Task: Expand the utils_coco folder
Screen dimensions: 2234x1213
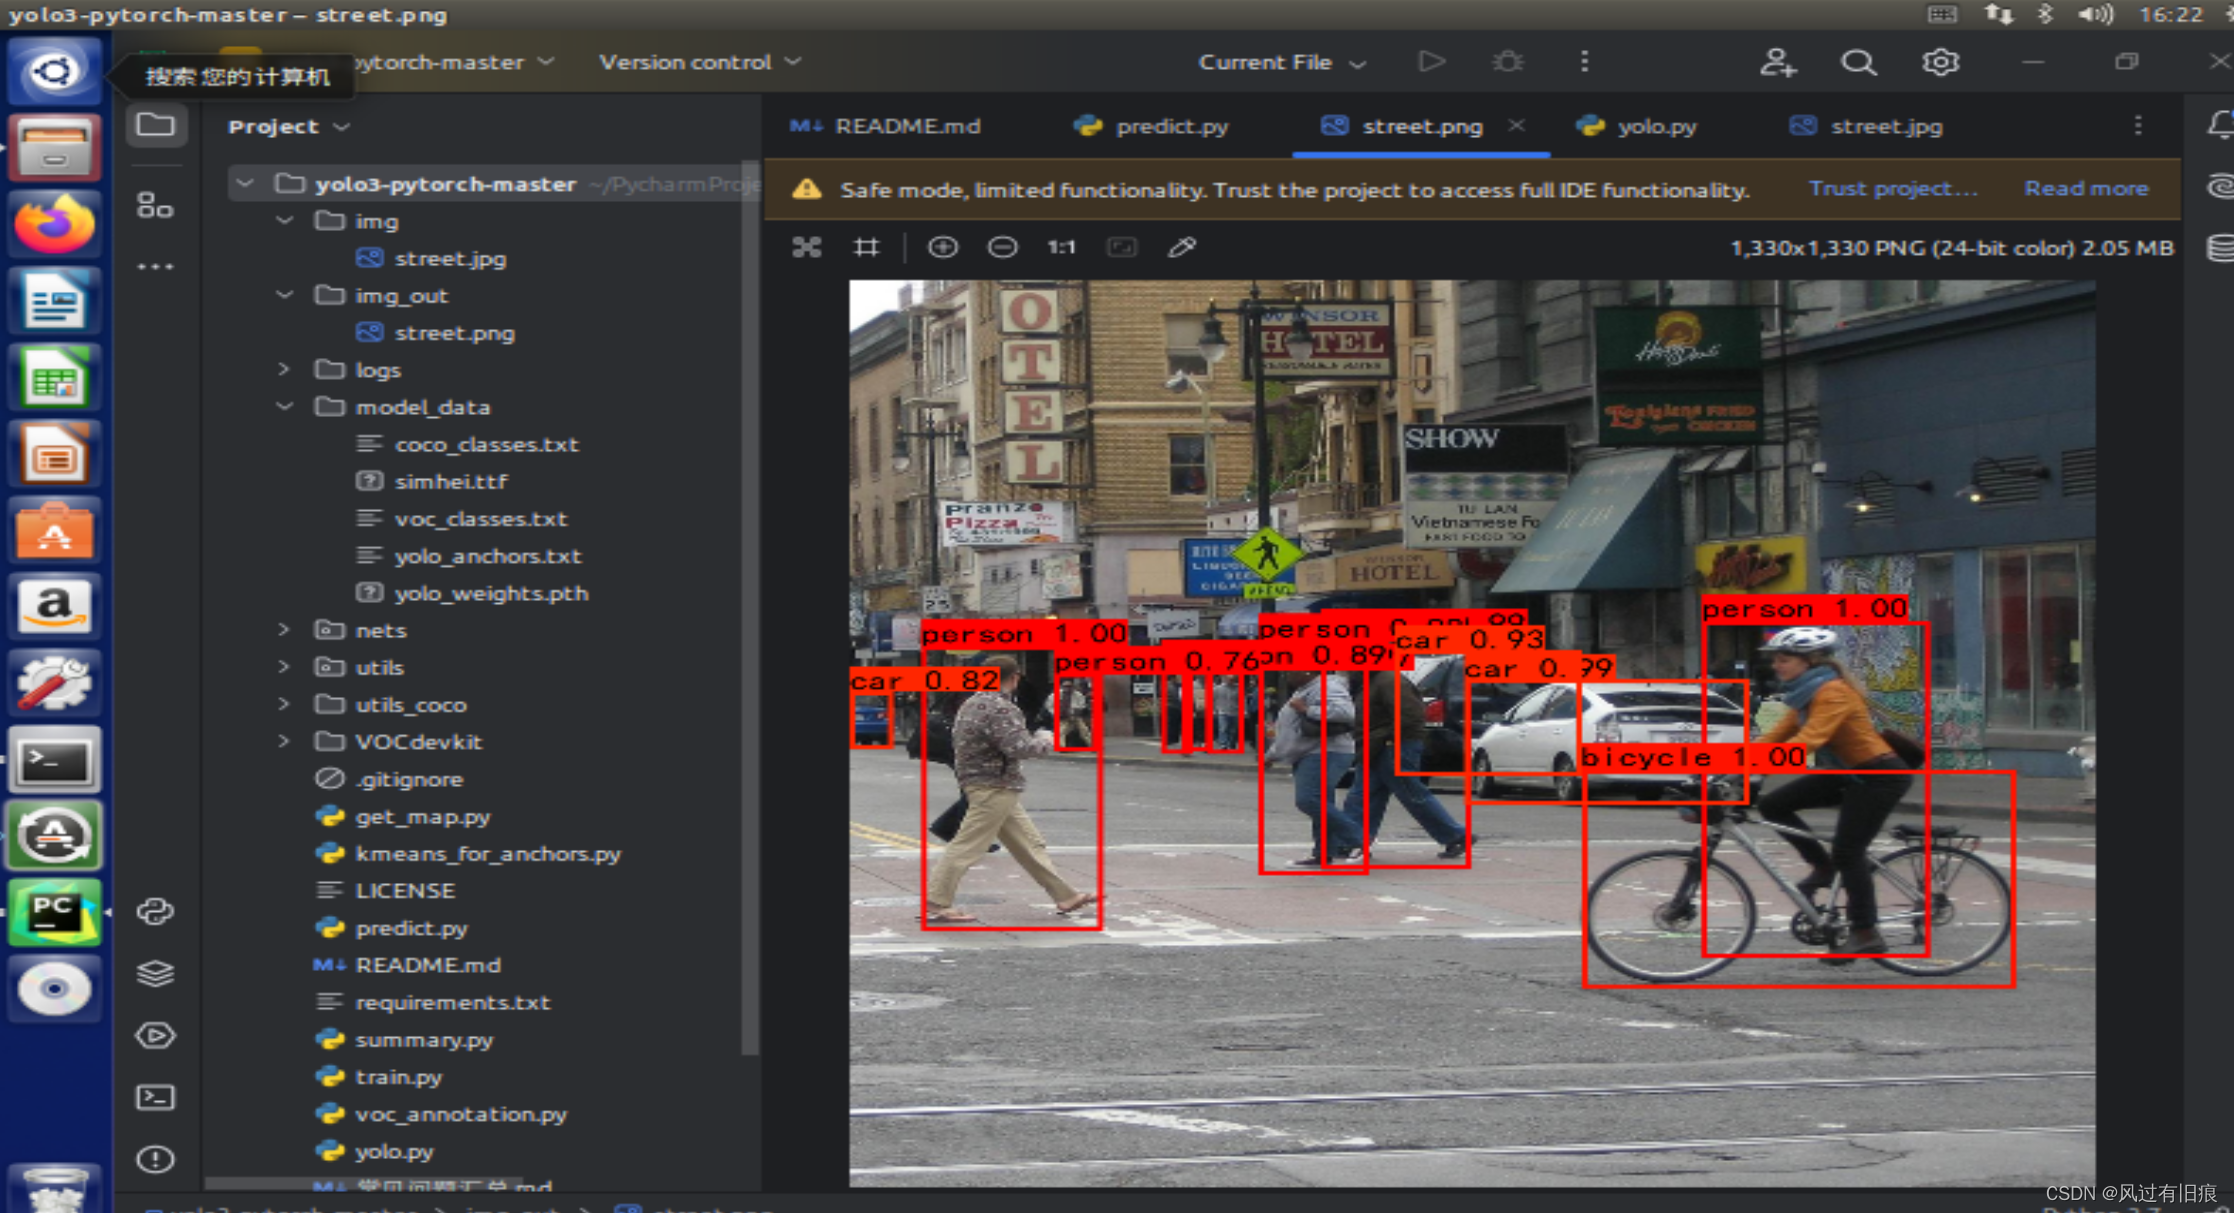Action: pyautogui.click(x=285, y=704)
